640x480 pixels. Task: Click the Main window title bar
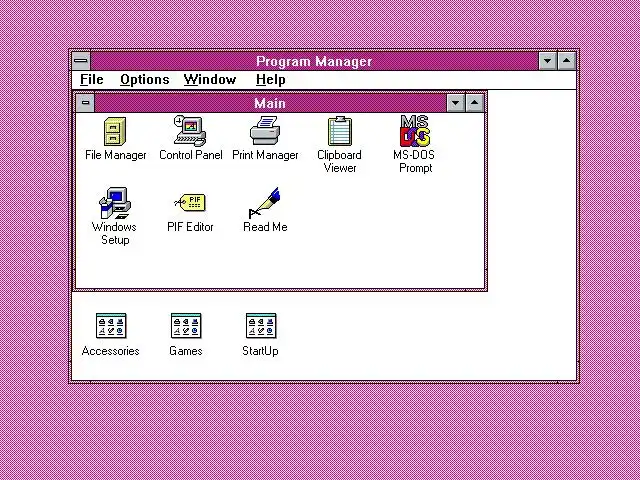270,103
